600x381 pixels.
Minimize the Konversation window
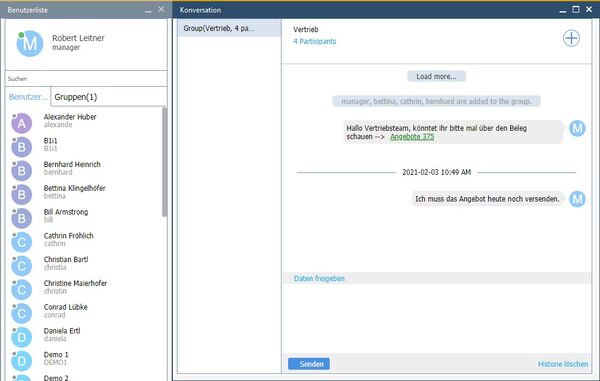[x=562, y=11]
